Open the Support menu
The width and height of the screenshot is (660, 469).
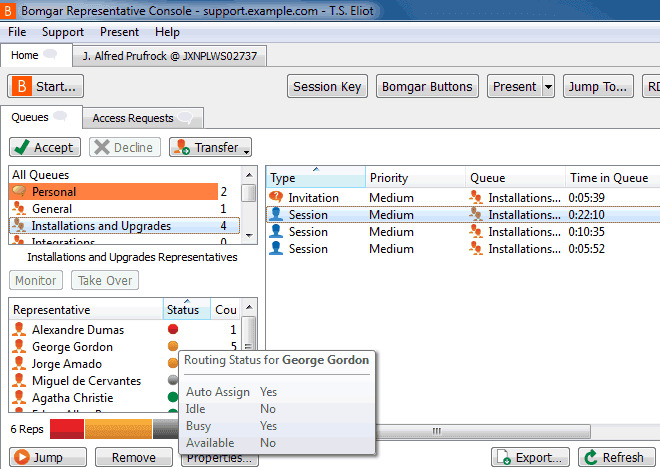[63, 32]
